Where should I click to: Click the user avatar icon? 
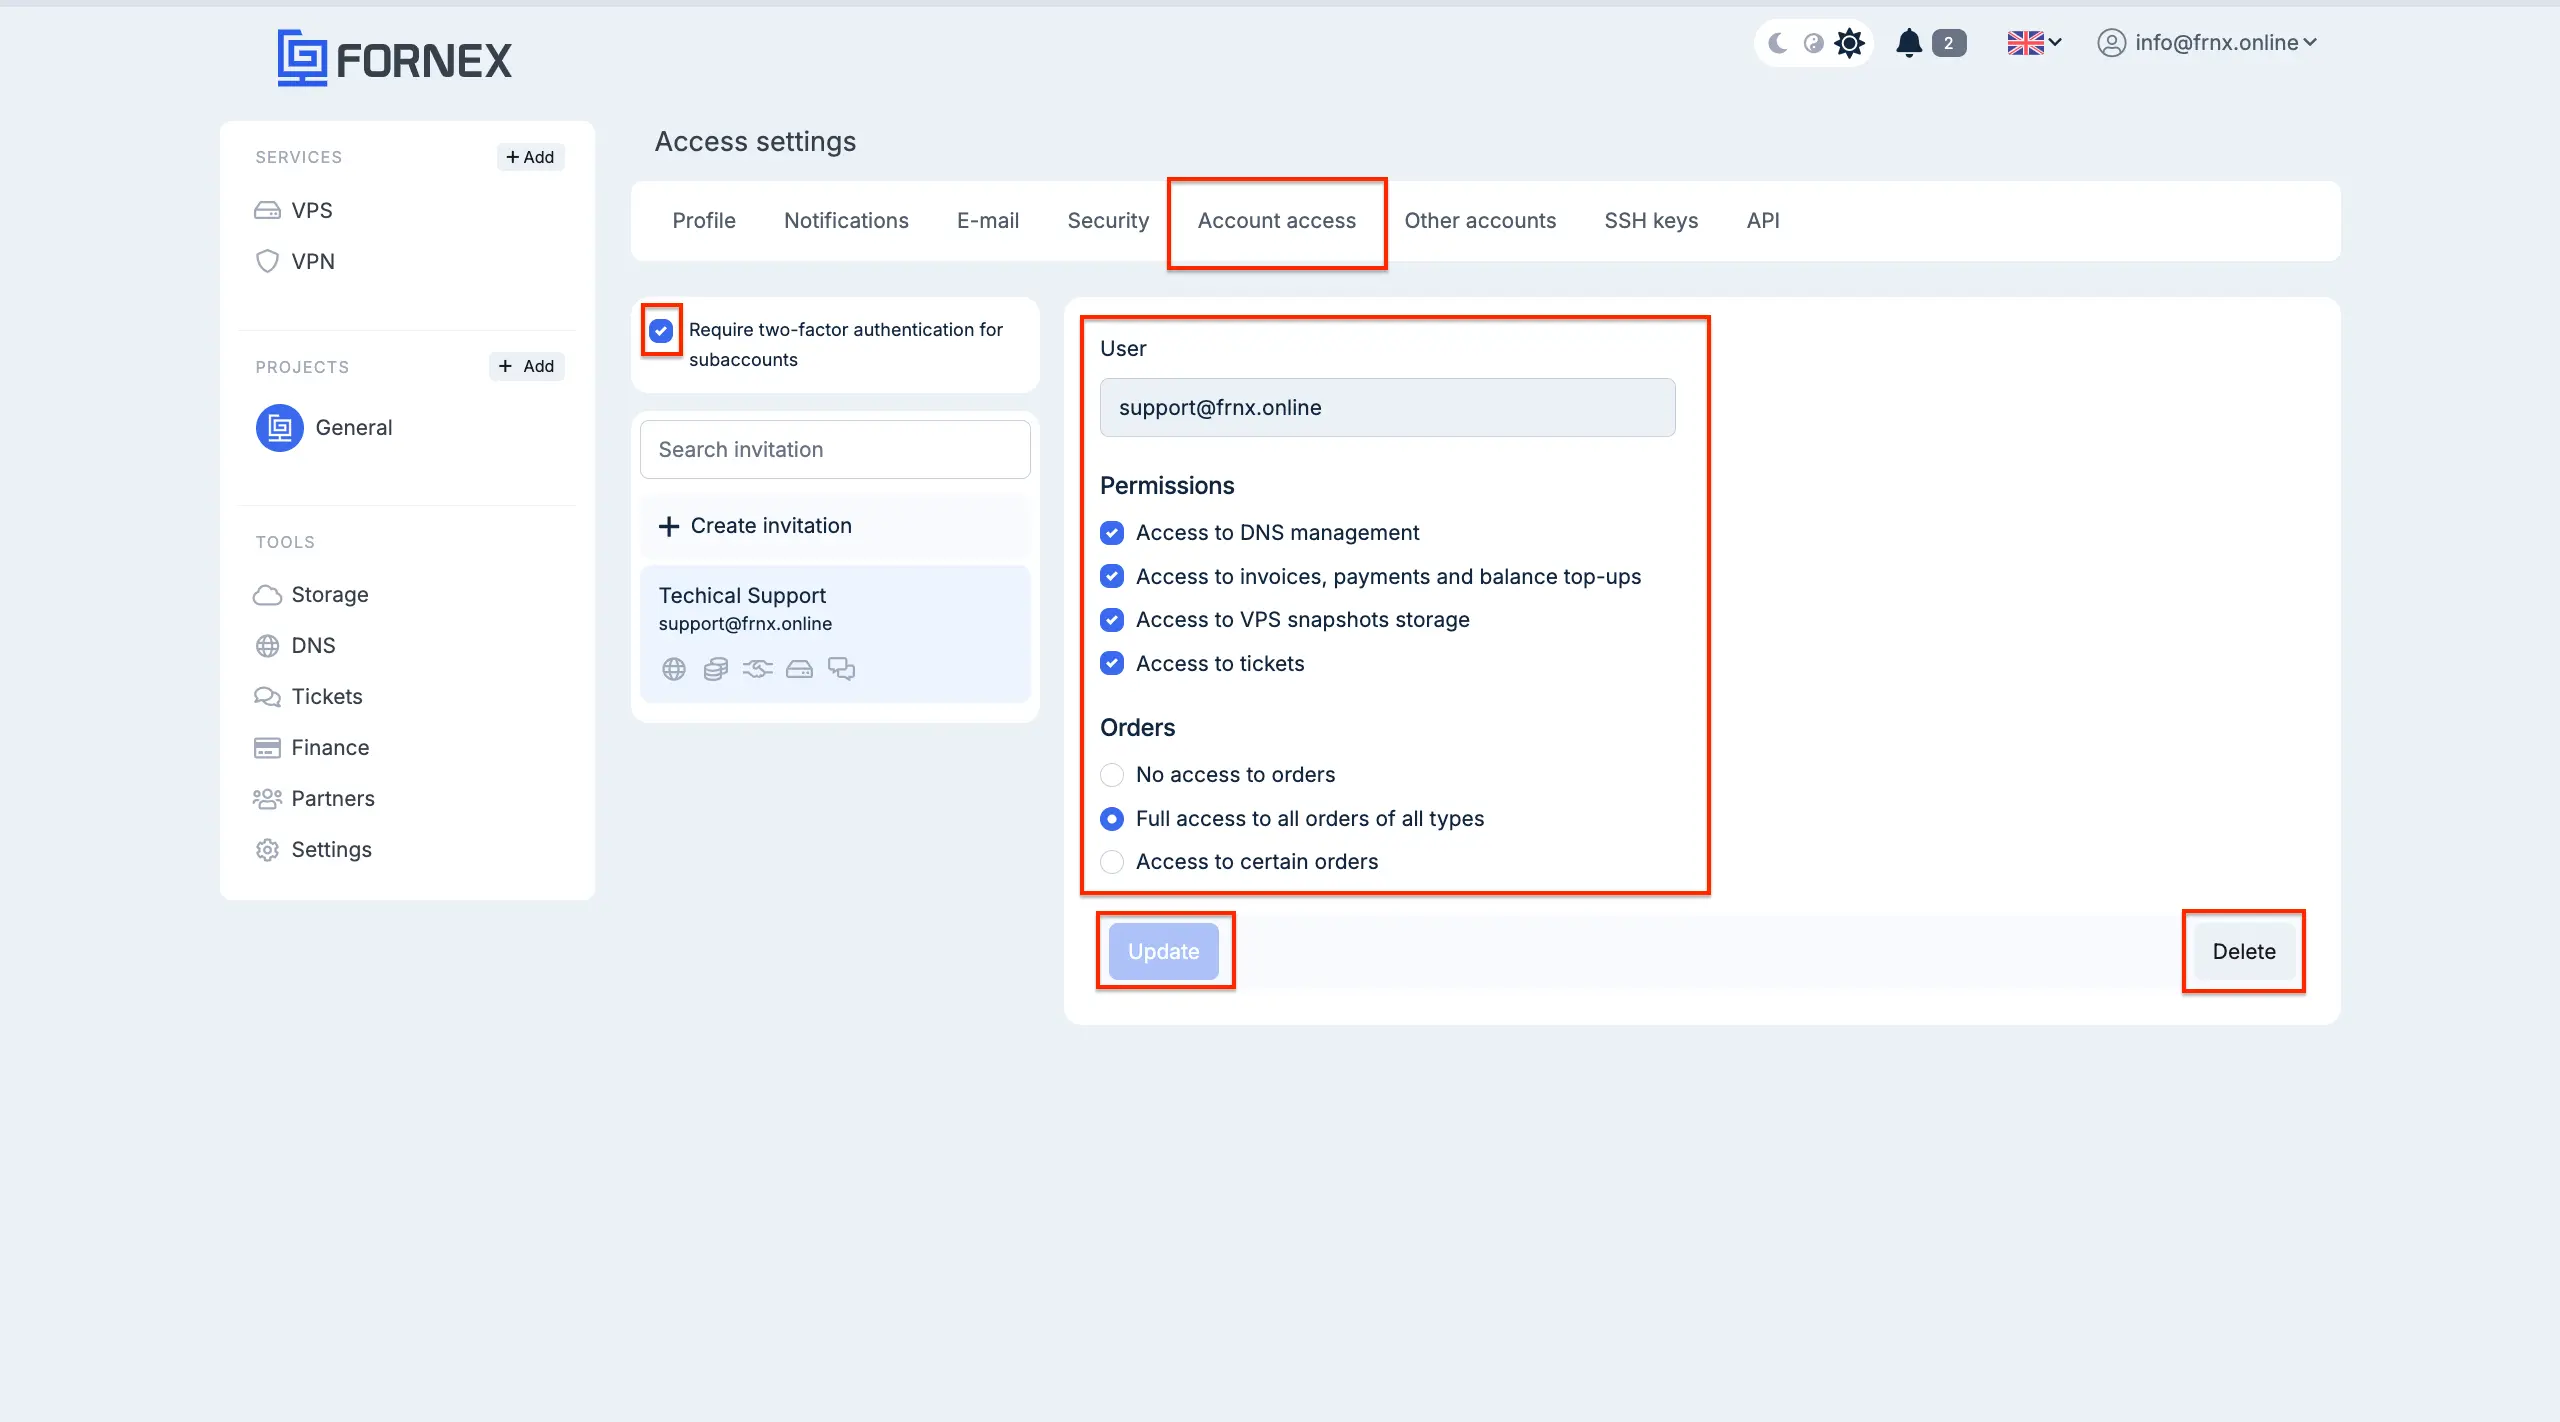click(2111, 43)
